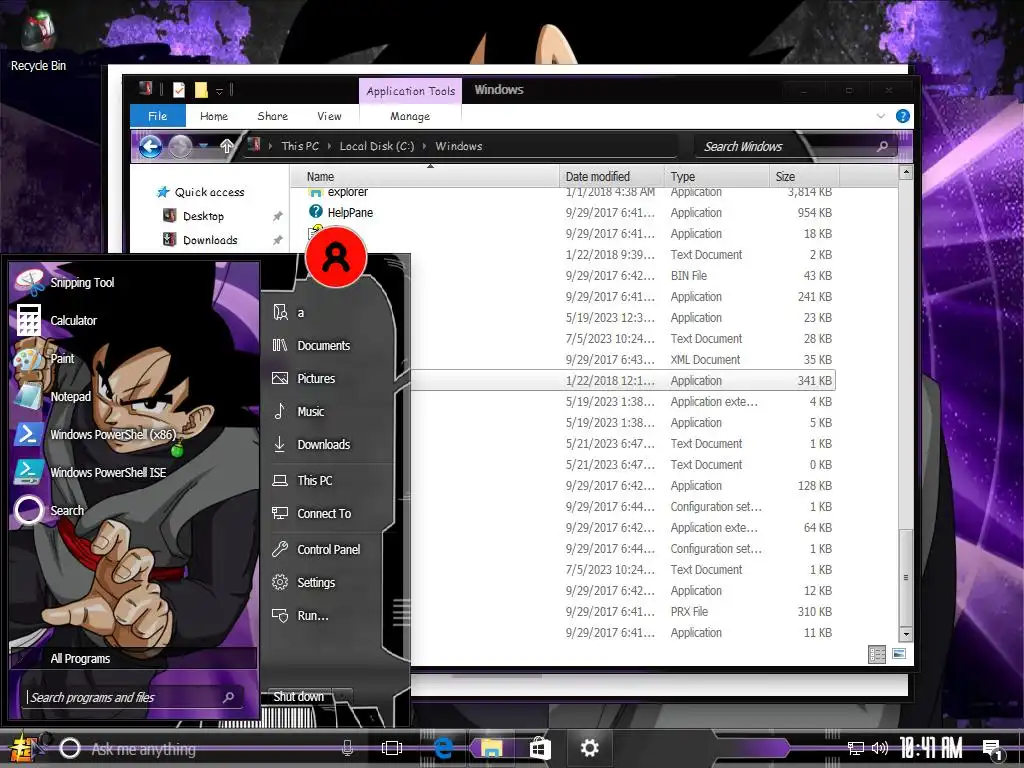Select Application Tools contextual tab
Viewport: 1024px width, 768px height.
coord(410,91)
